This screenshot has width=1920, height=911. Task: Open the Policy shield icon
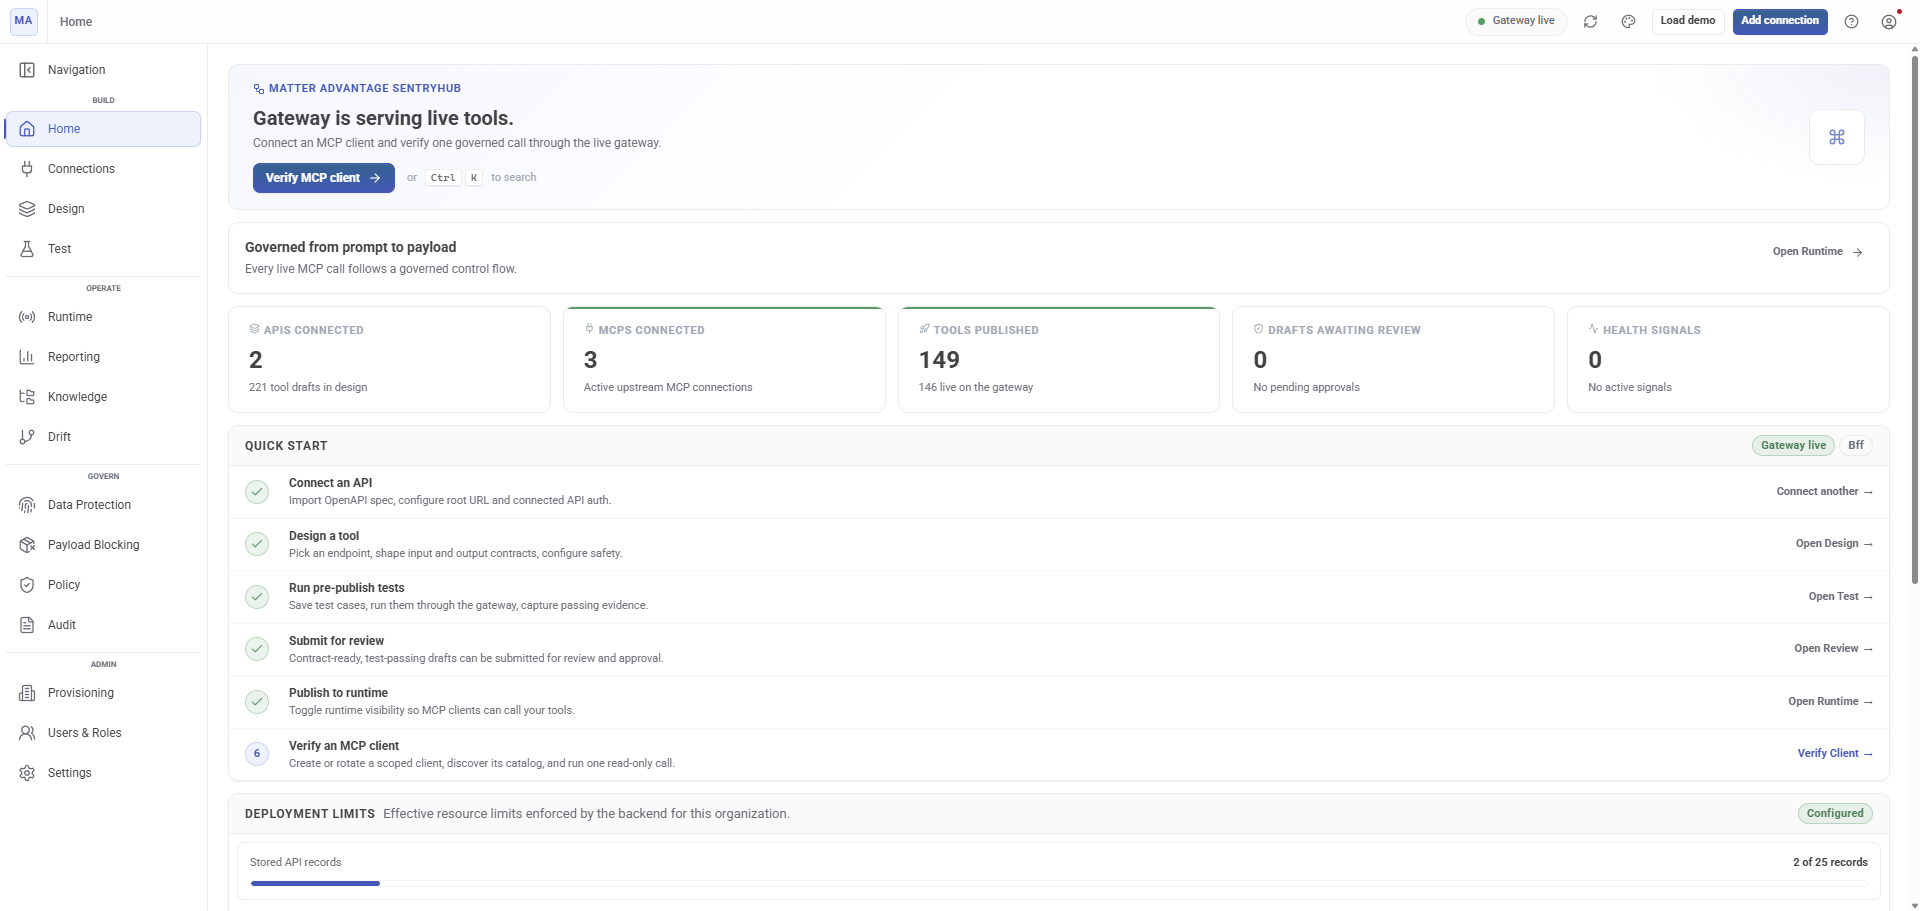(27, 585)
